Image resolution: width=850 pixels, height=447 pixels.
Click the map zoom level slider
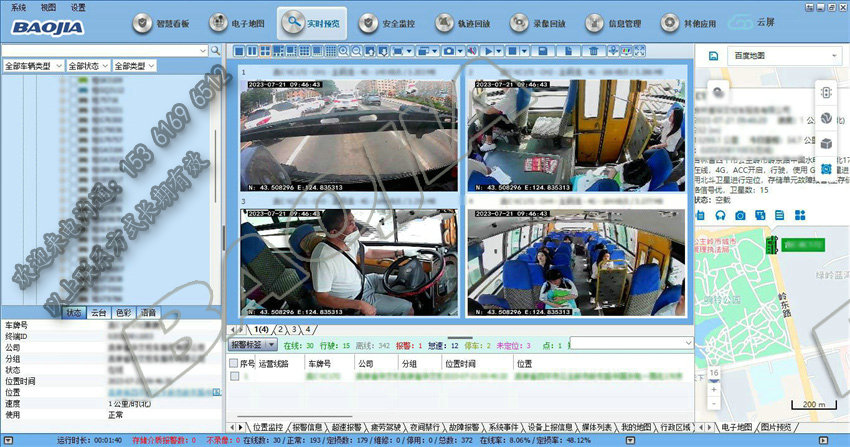pos(714,383)
